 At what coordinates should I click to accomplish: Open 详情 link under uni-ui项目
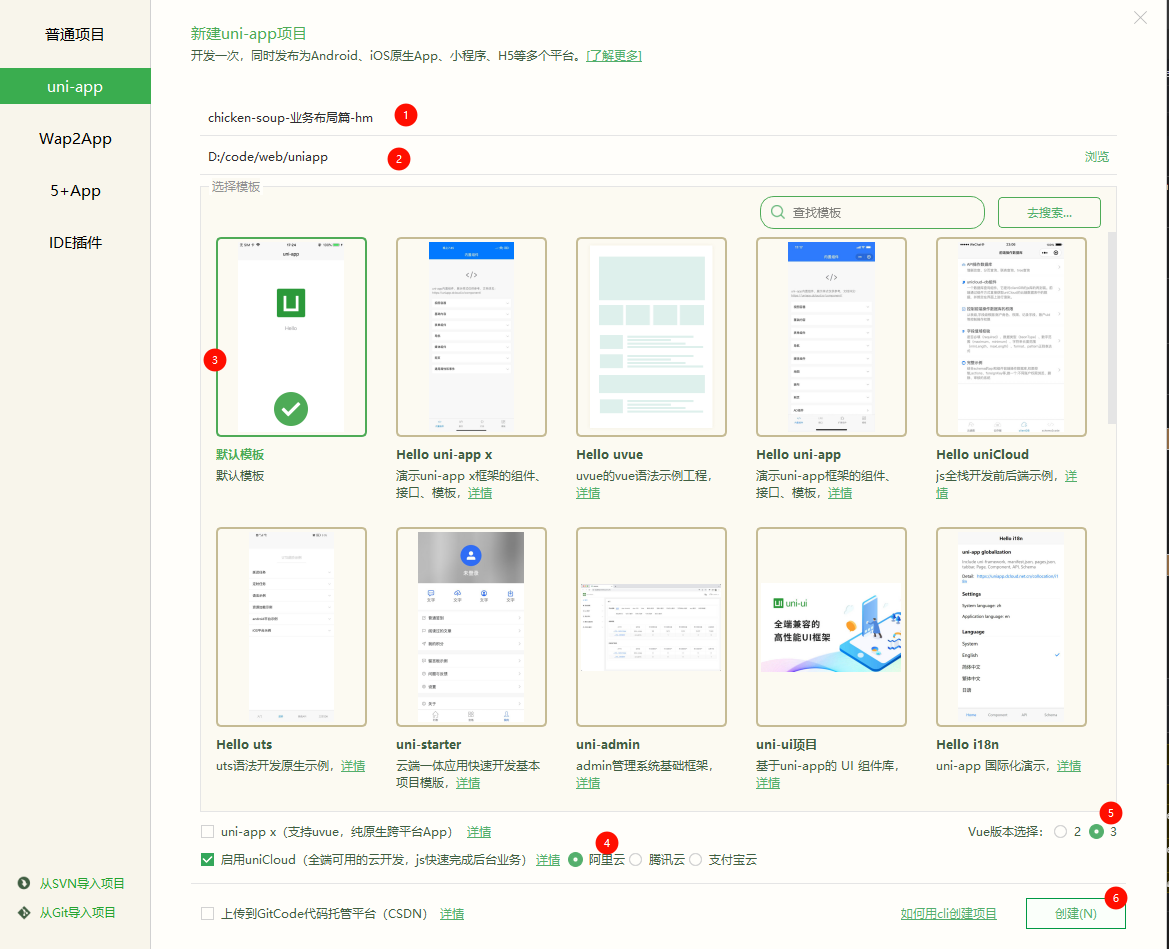(768, 783)
